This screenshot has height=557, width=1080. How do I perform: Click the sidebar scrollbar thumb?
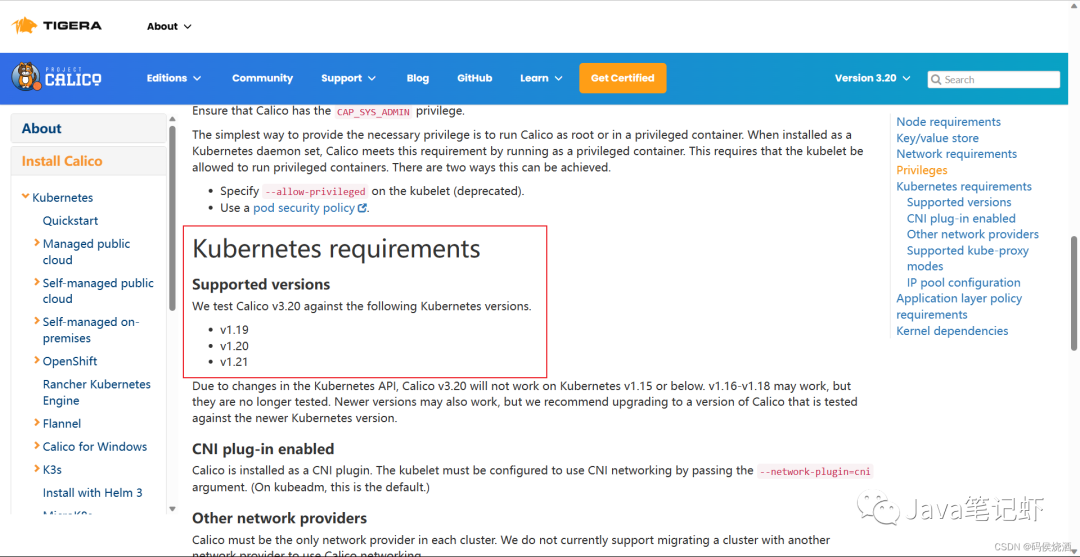[172, 218]
